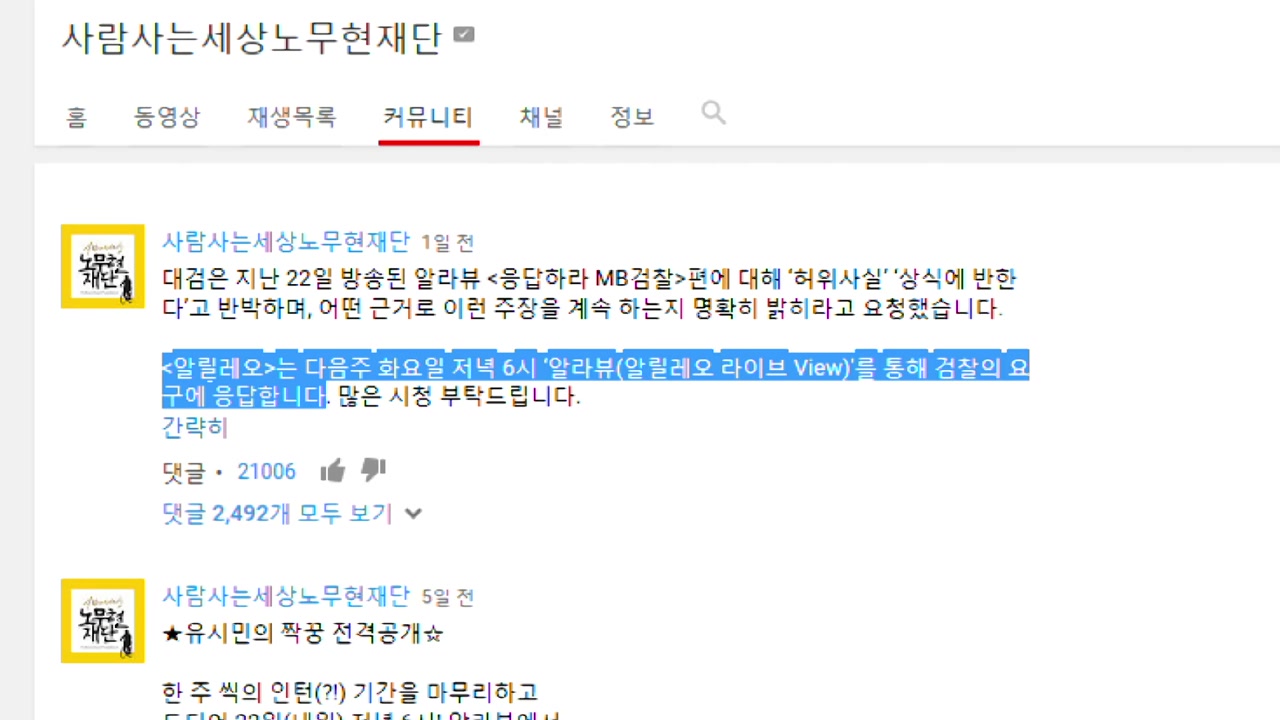Viewport: 1280px width, 720px height.
Task: Open the 1일 전 timestamp link
Action: [x=447, y=243]
